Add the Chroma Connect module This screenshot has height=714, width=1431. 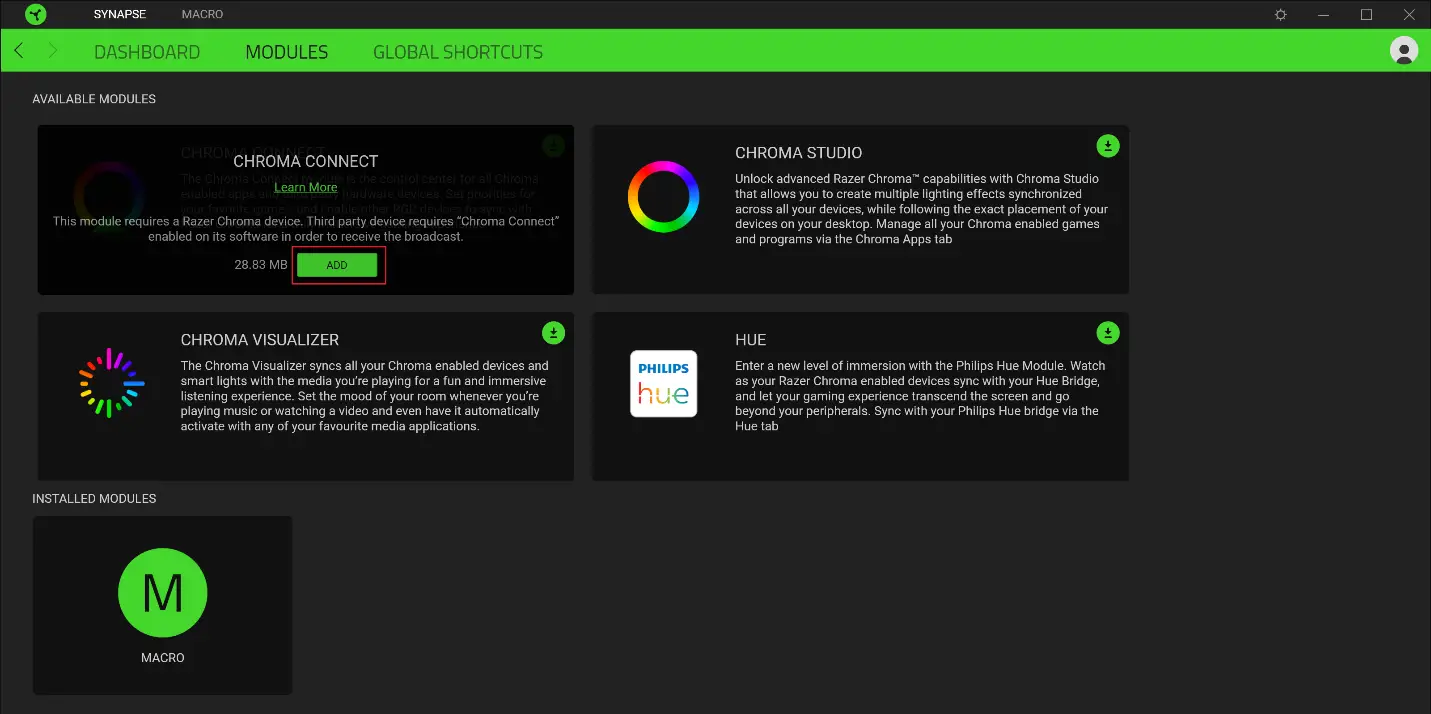337,265
